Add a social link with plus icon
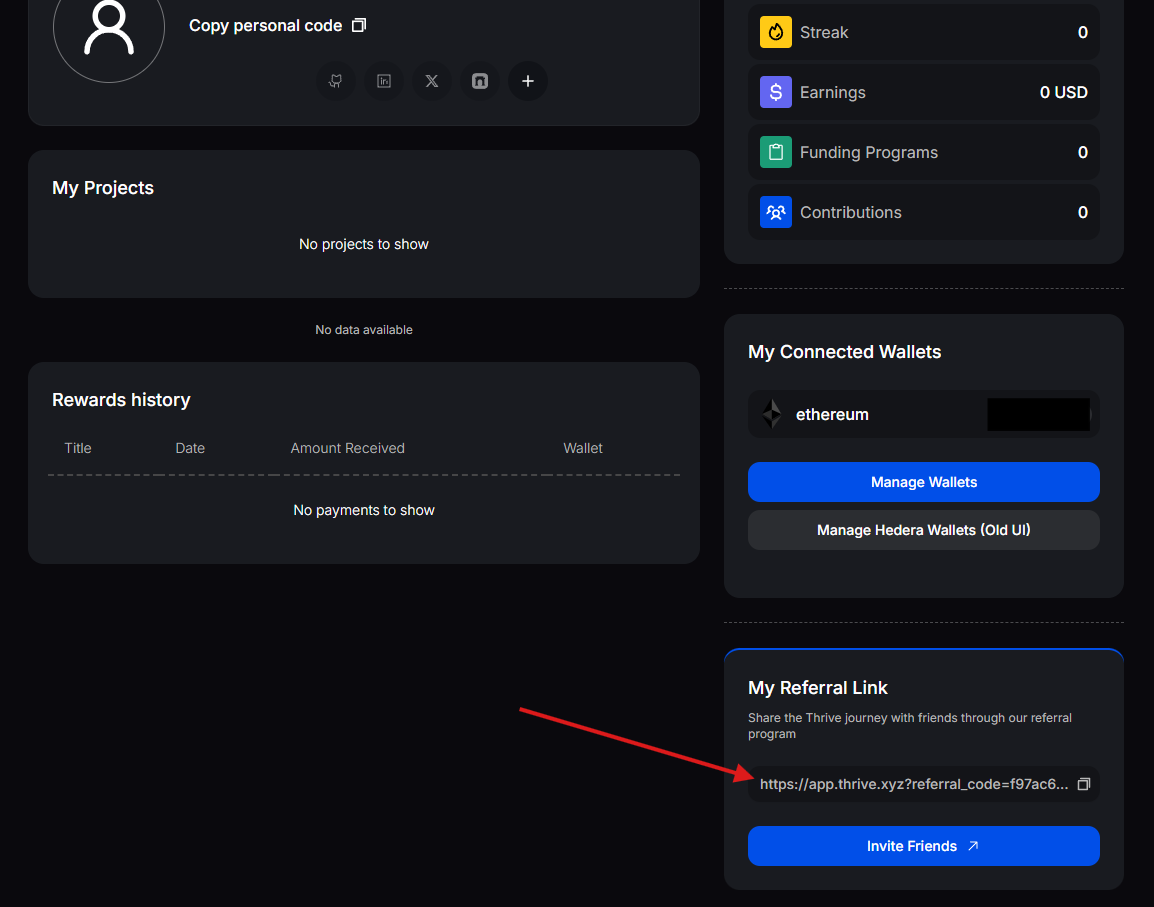 [528, 81]
